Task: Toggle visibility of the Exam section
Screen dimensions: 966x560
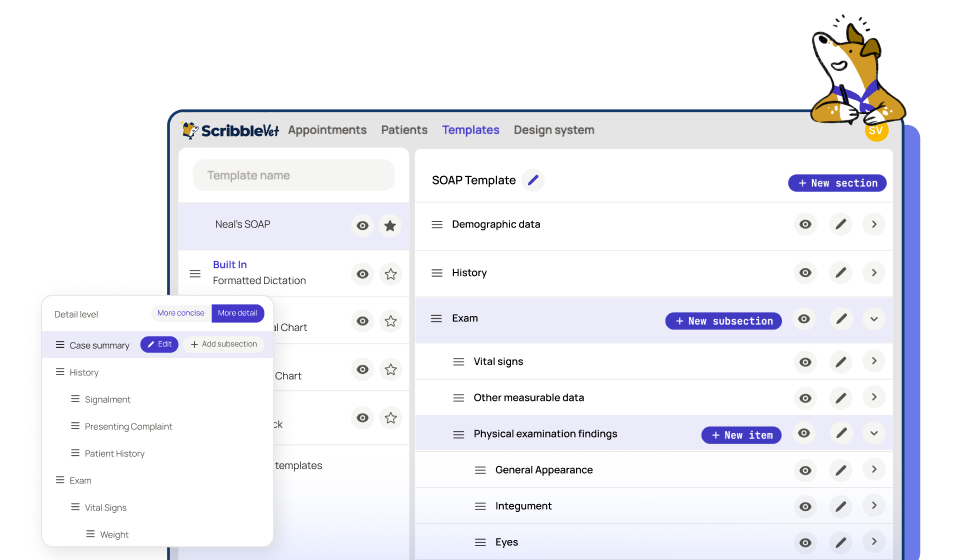Action: (804, 319)
